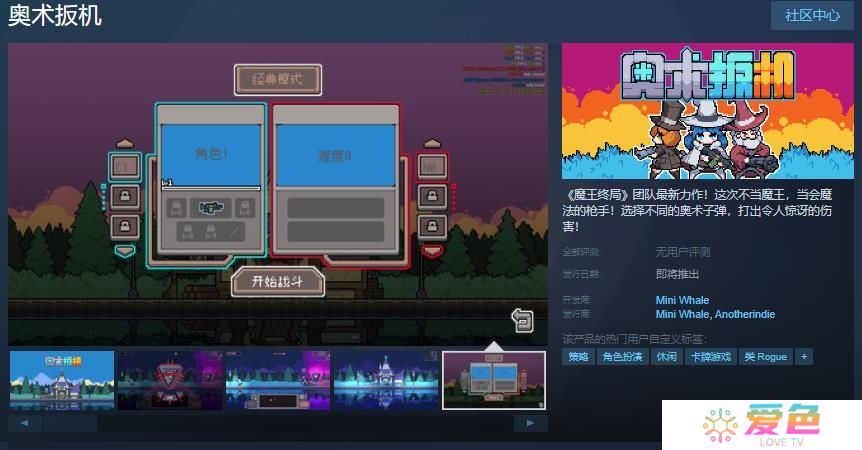Click the 开始战斗 button in the screenshot

[278, 282]
